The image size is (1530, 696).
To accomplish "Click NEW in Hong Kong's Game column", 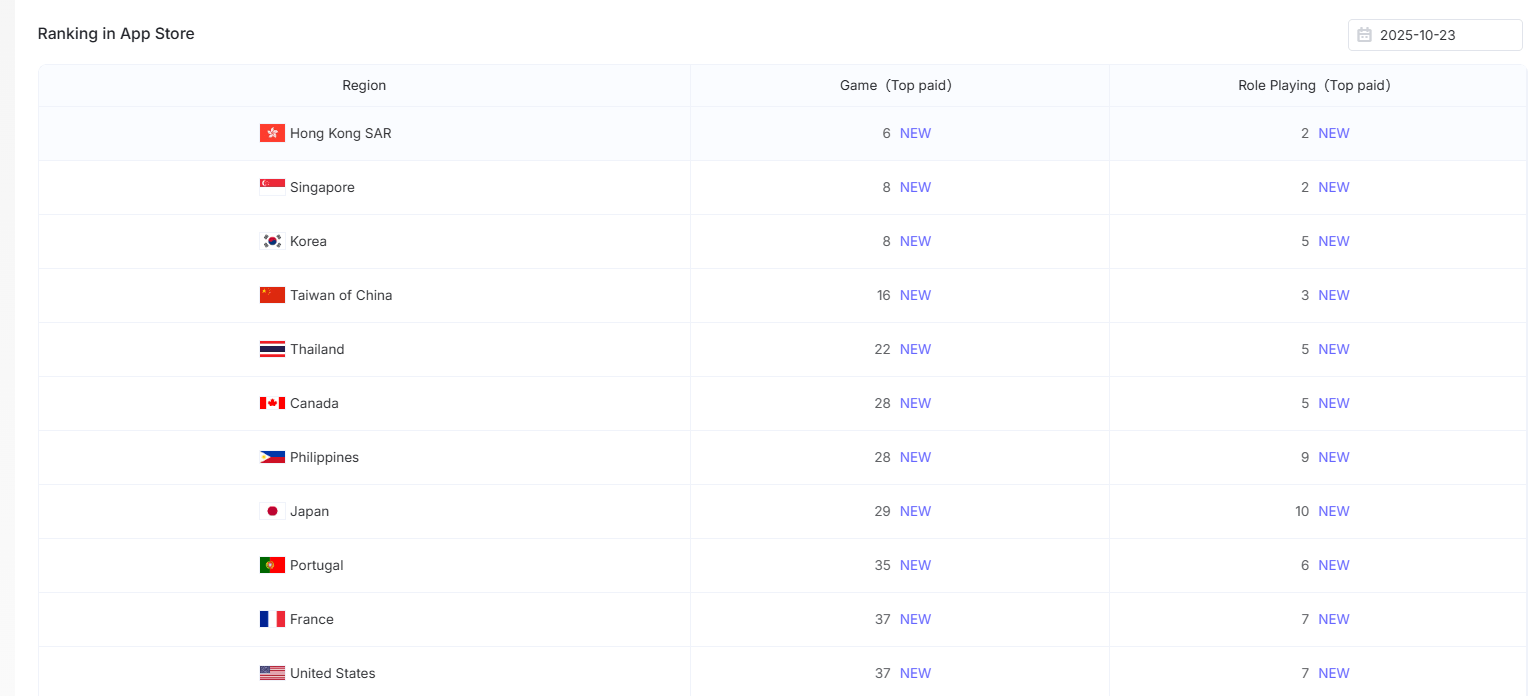I will point(915,133).
